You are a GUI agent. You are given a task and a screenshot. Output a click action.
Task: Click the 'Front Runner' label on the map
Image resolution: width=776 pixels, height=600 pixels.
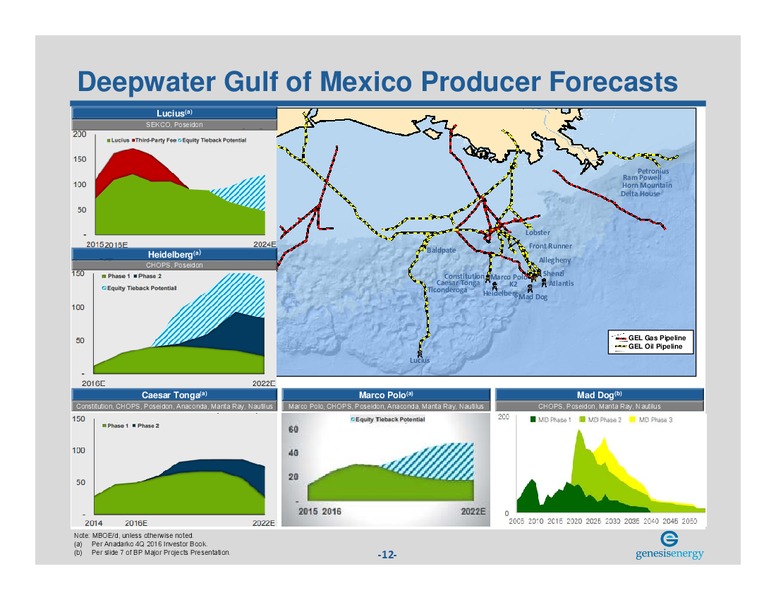click(550, 246)
